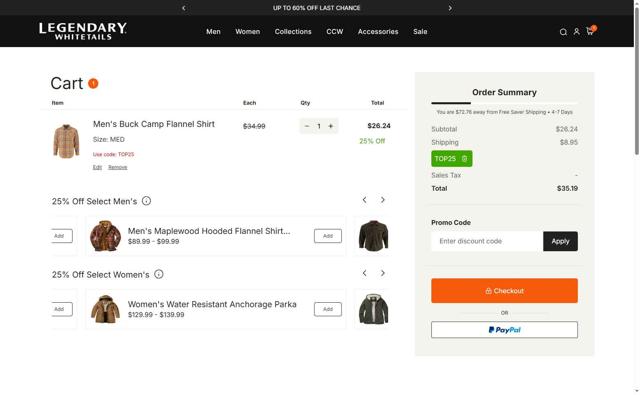Go to previous promo banner message
Screen dimensions: 640x395
click(184, 8)
